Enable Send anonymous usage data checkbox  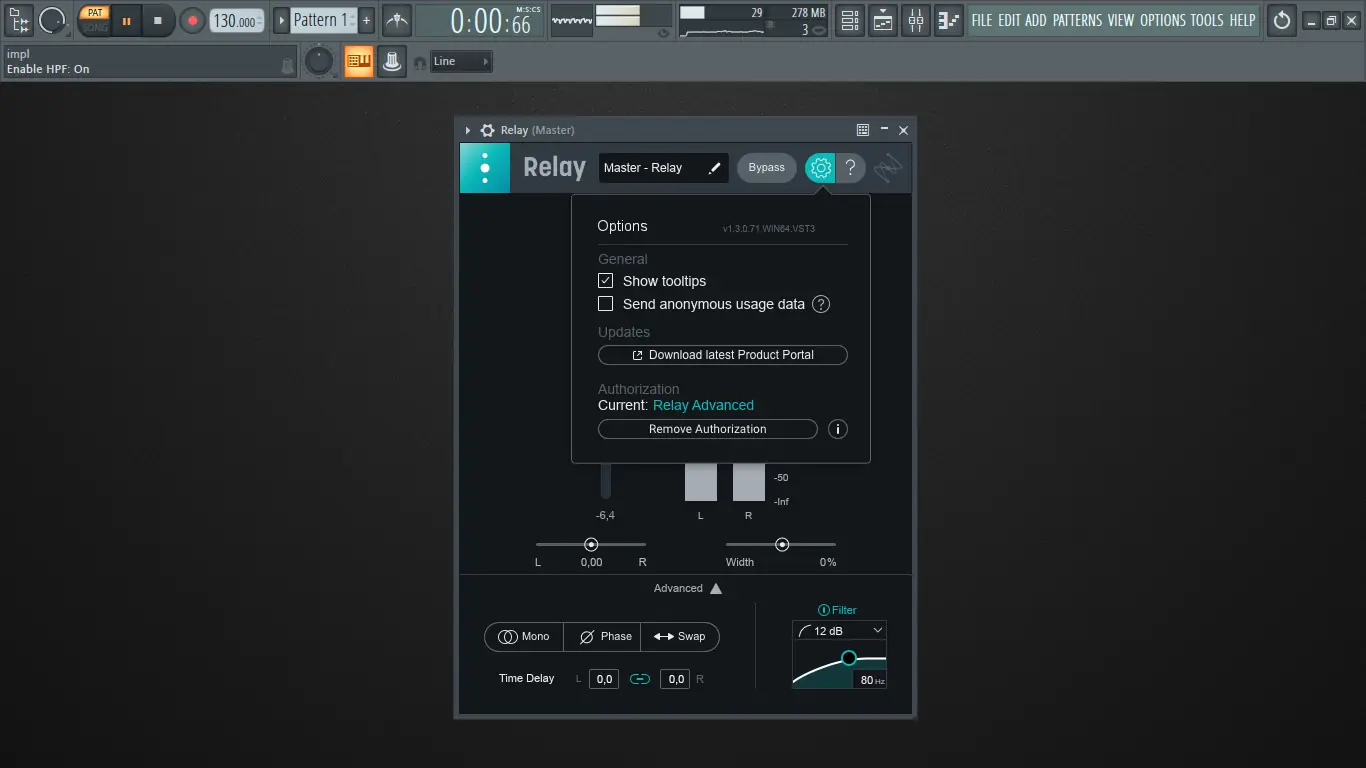(x=606, y=304)
